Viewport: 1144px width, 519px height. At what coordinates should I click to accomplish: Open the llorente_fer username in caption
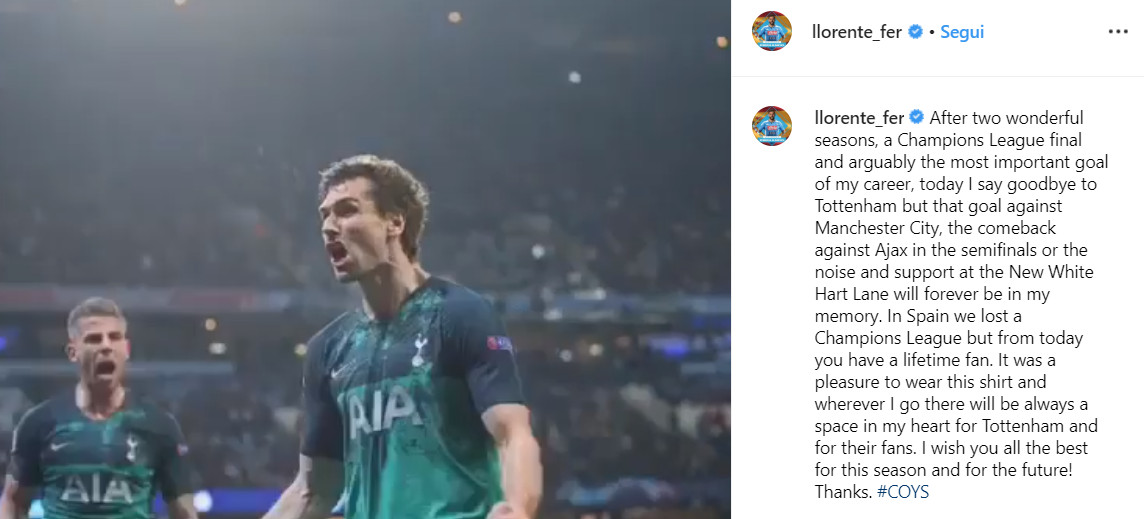coord(859,118)
